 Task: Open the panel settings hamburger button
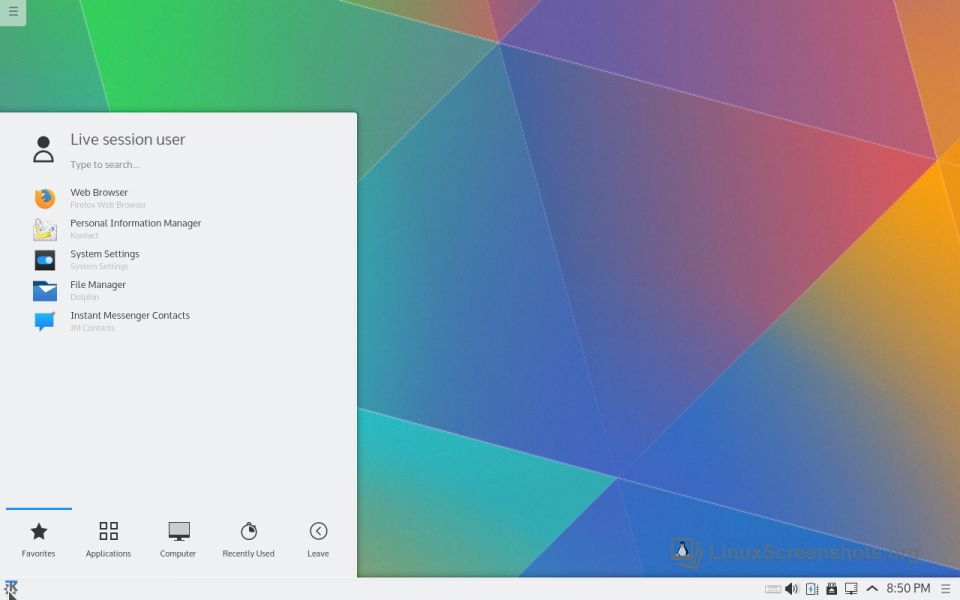click(x=946, y=589)
